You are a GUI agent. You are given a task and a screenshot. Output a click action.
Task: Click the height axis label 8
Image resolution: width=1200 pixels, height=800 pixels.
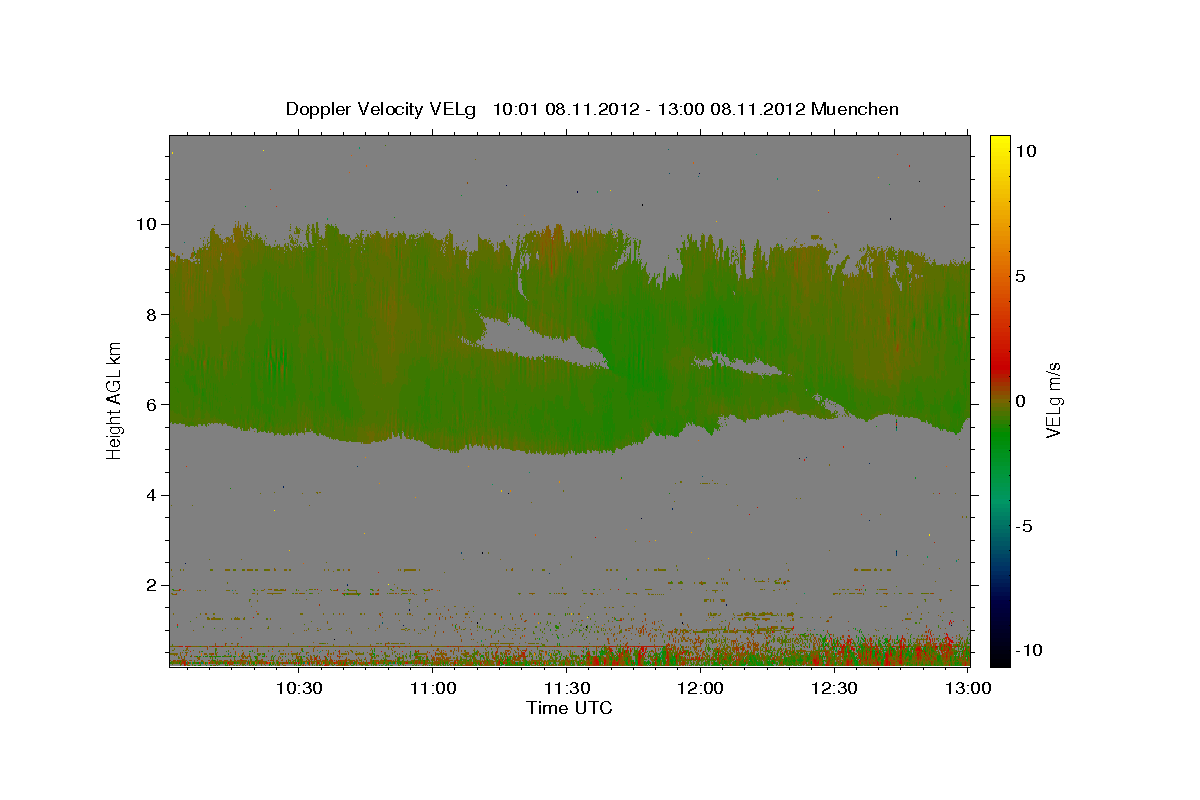[153, 314]
